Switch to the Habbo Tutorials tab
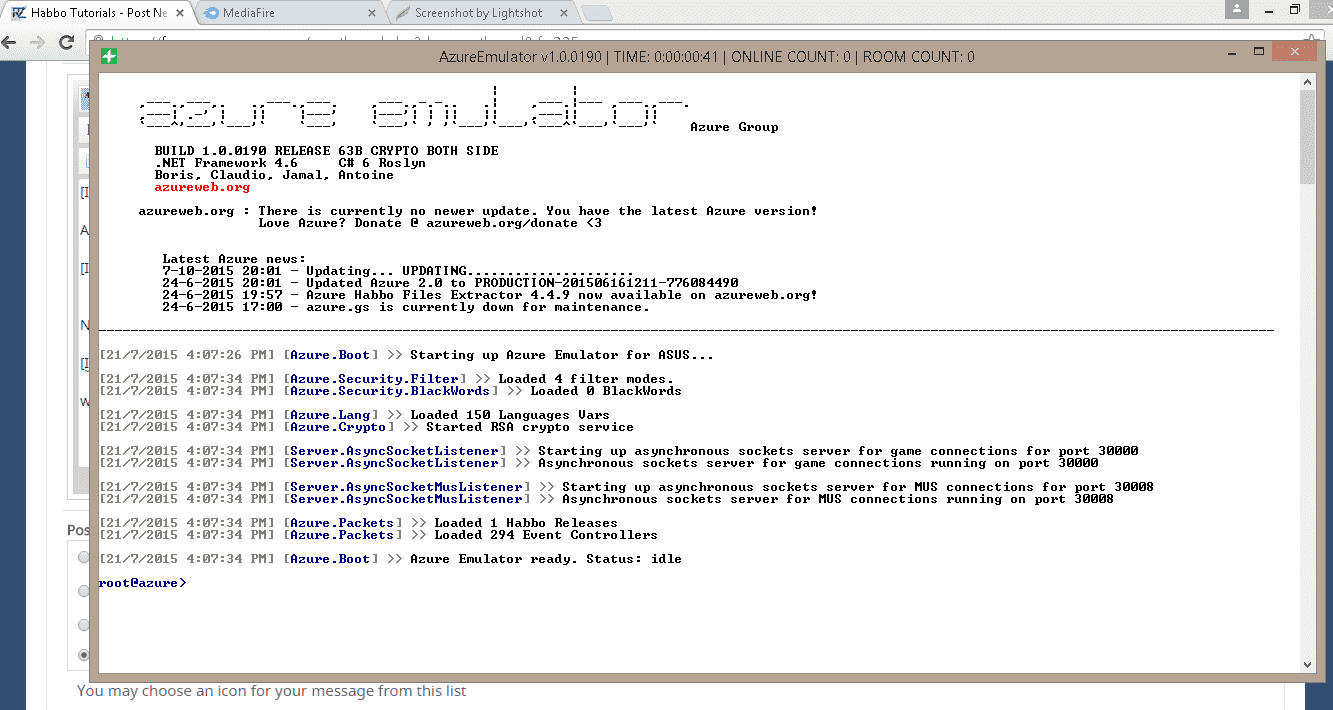Image resolution: width=1333 pixels, height=710 pixels. tap(97, 13)
